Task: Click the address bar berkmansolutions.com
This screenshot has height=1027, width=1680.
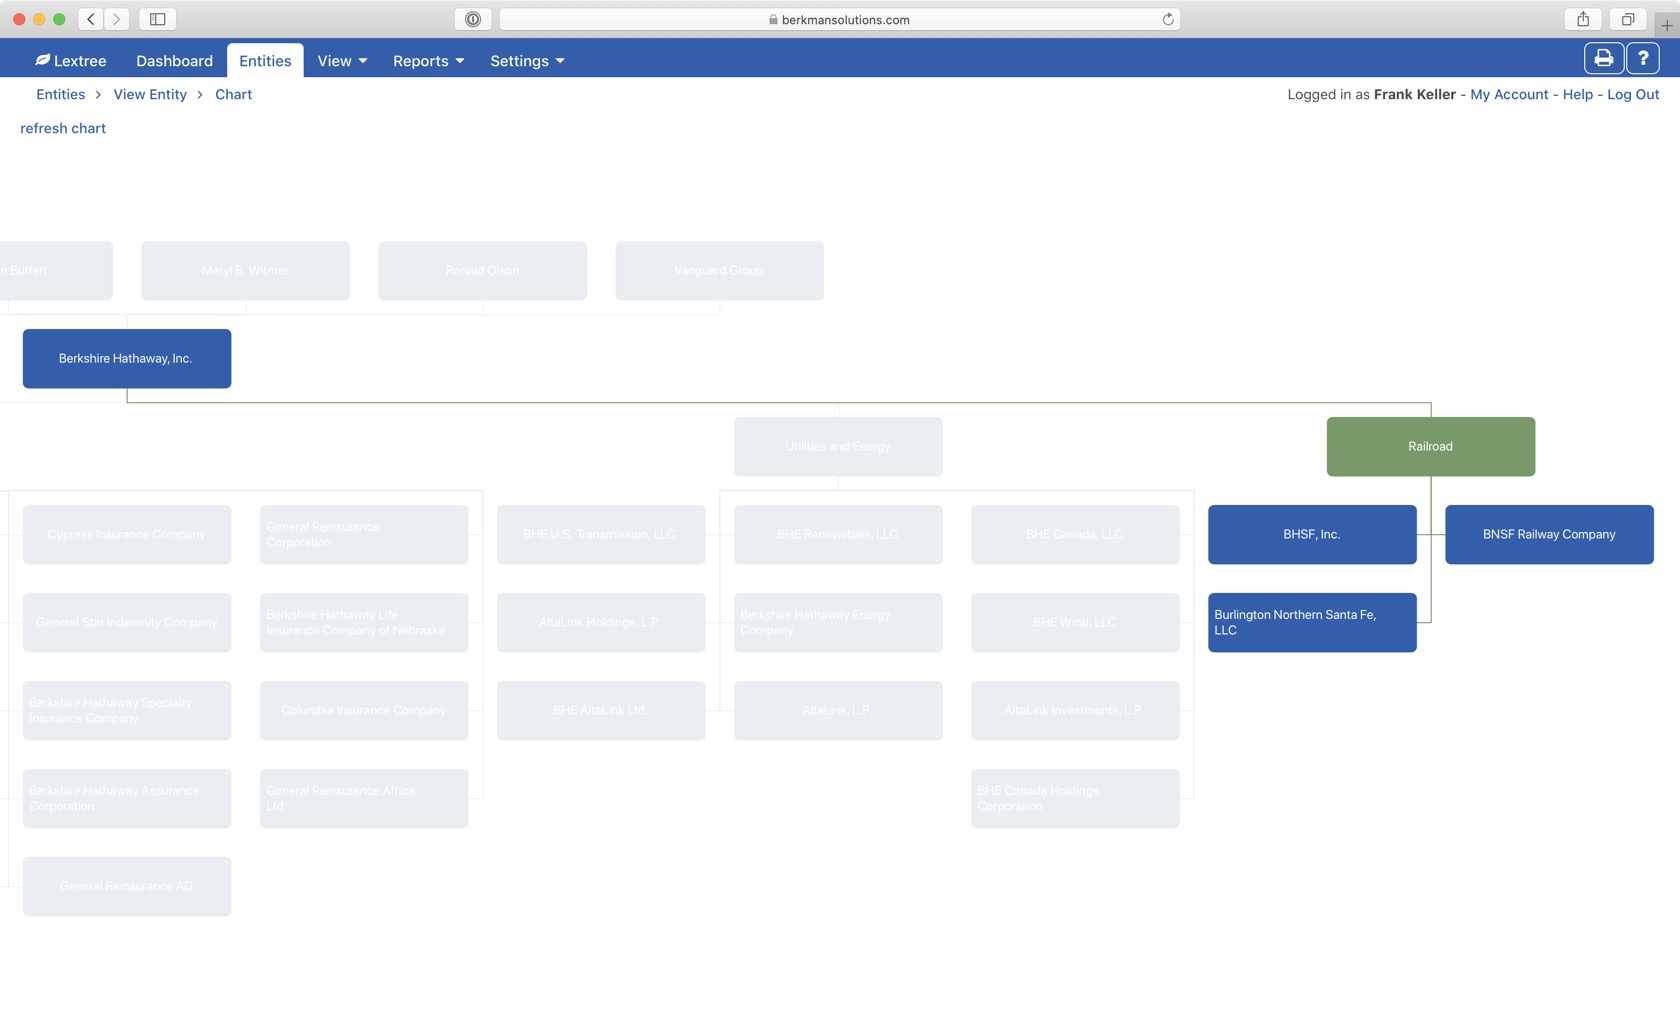Action: tap(839, 19)
